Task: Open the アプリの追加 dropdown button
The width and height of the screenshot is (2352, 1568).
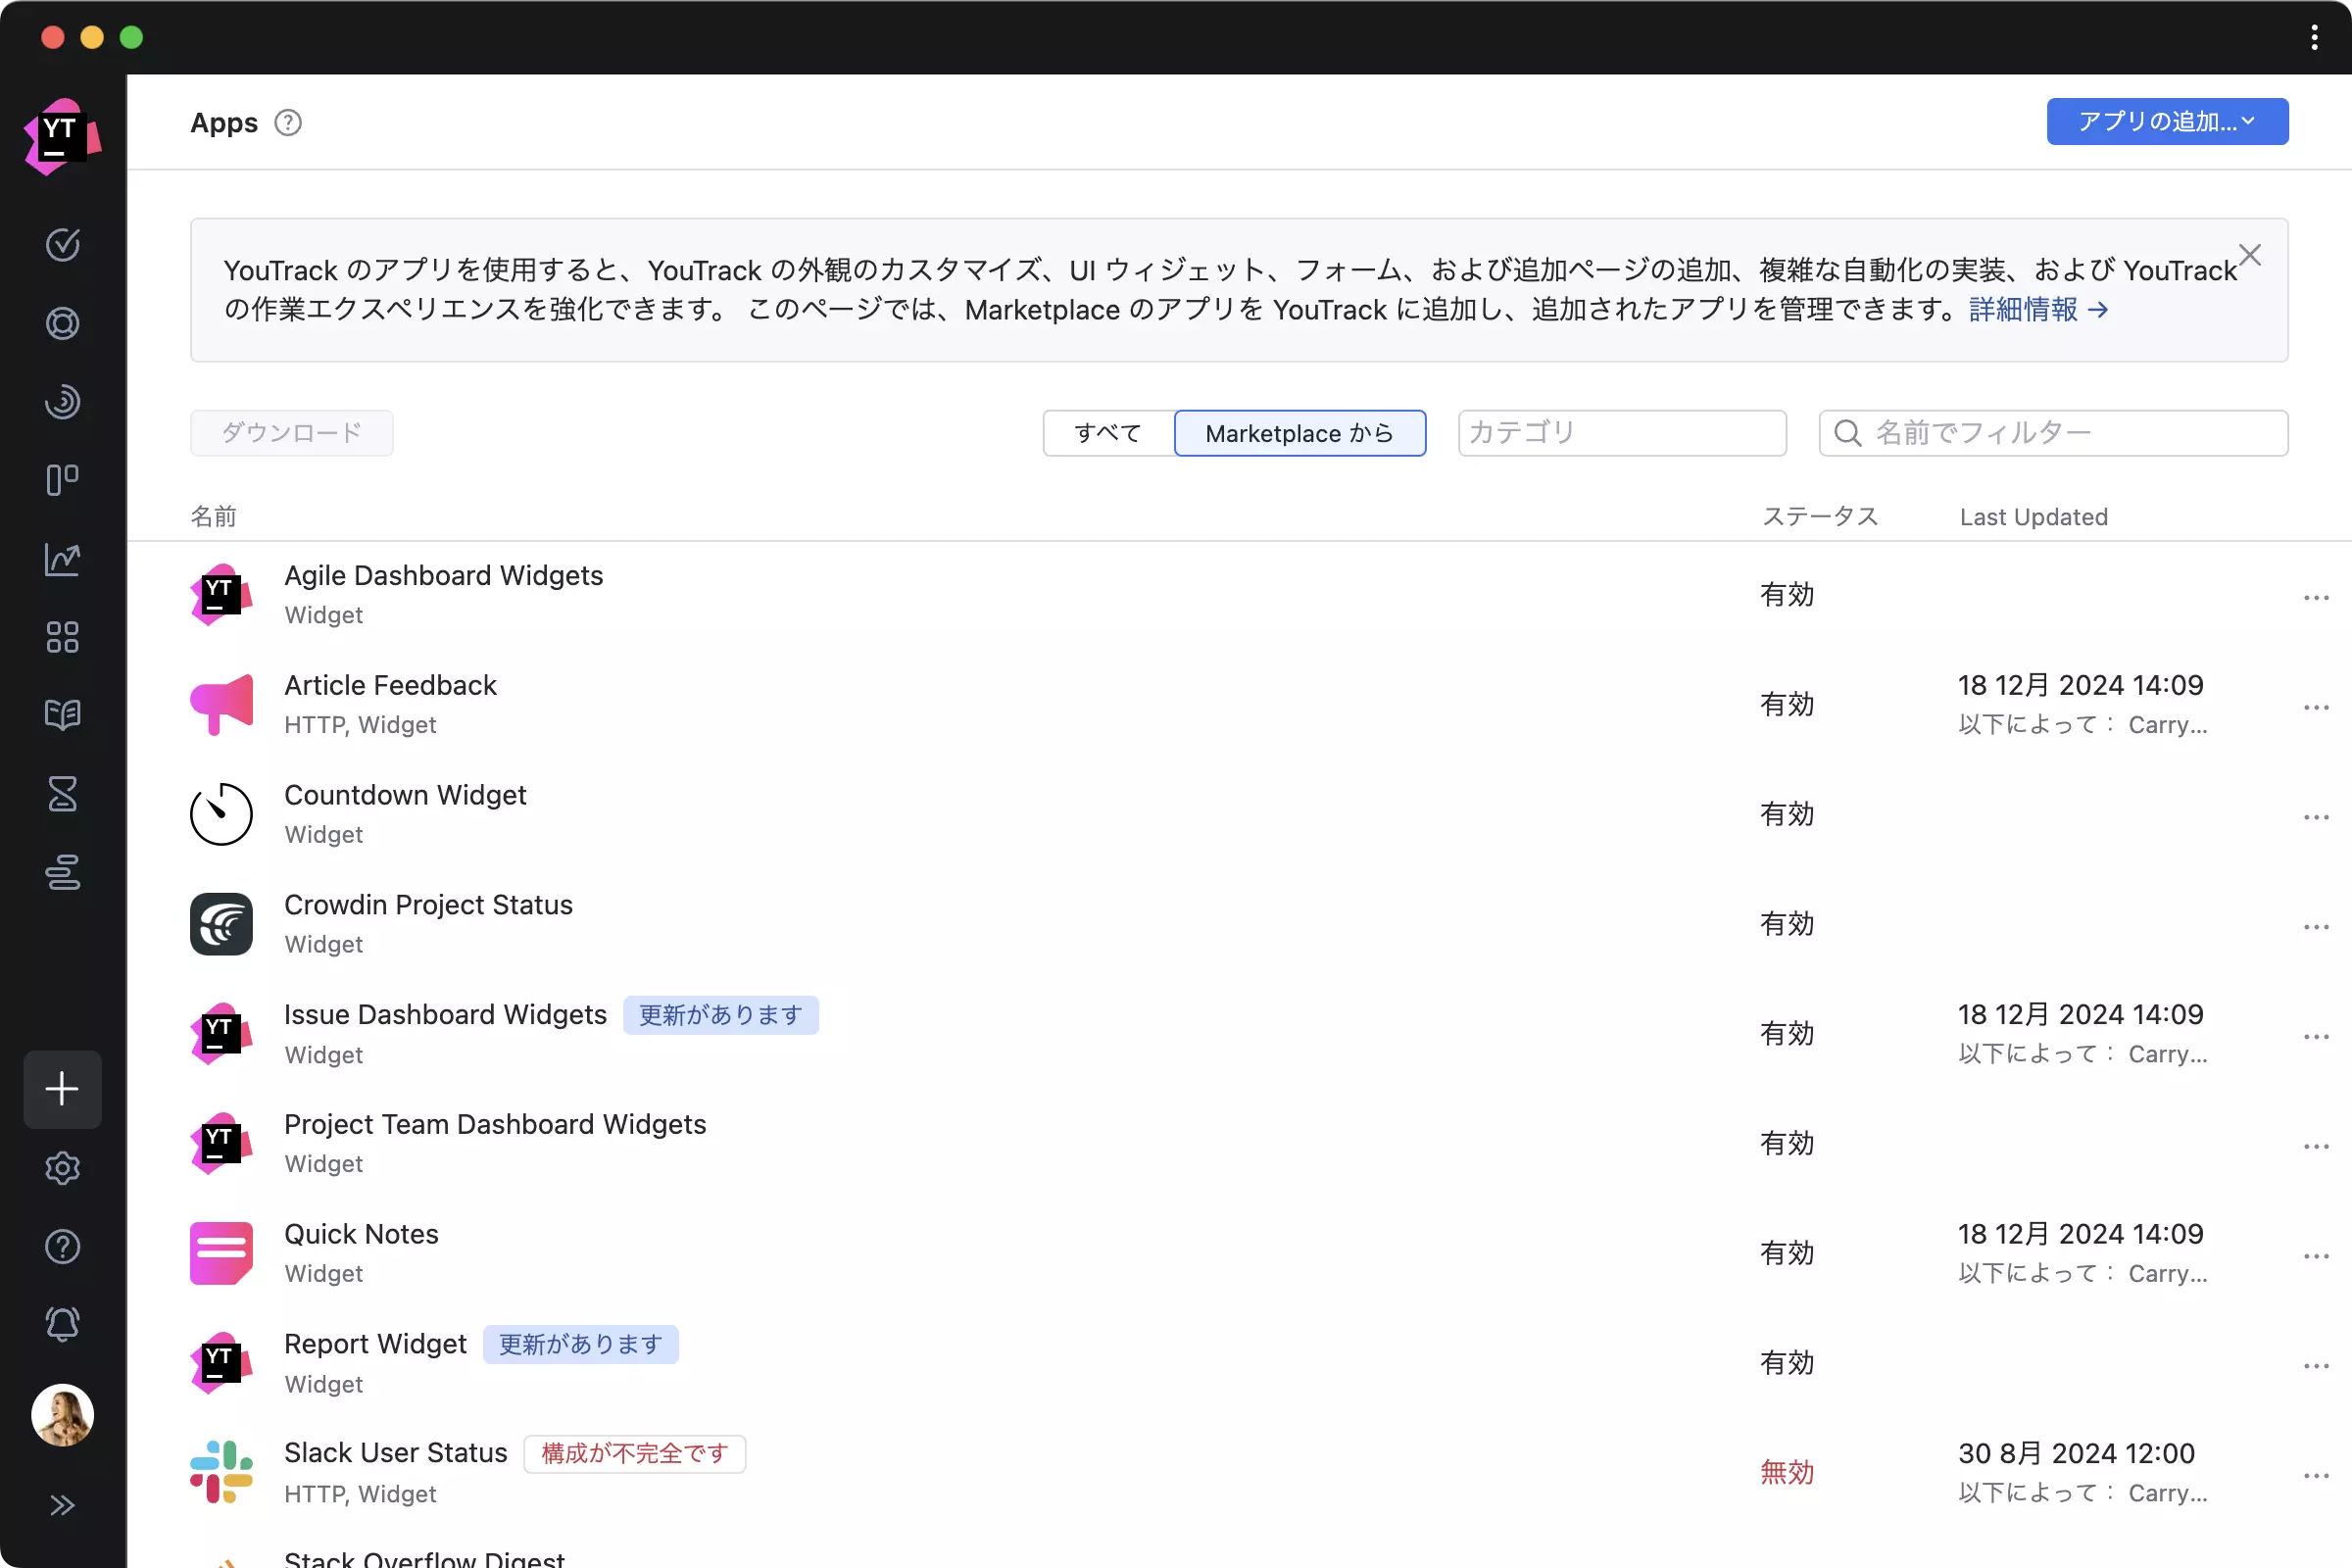Action: pos(2167,122)
